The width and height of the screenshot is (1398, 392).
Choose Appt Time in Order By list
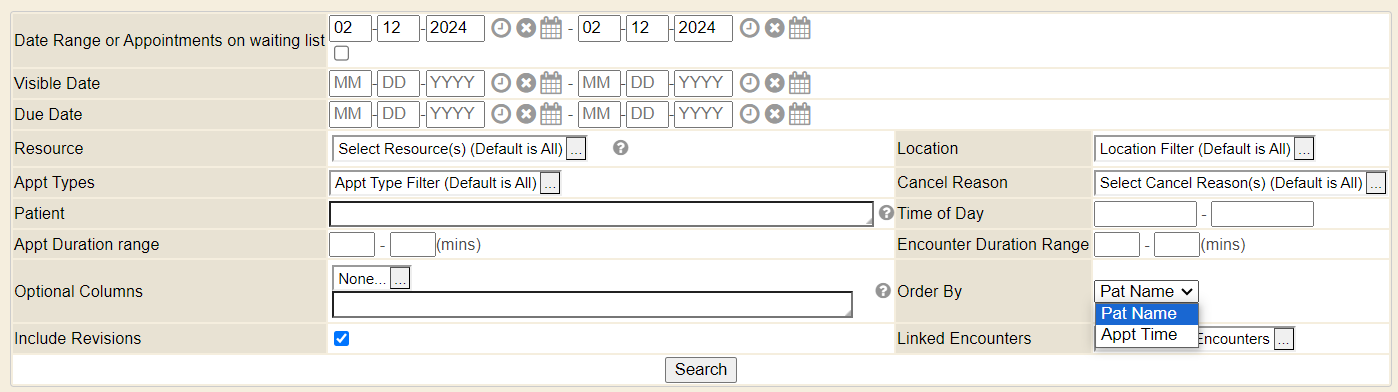[x=1146, y=335]
